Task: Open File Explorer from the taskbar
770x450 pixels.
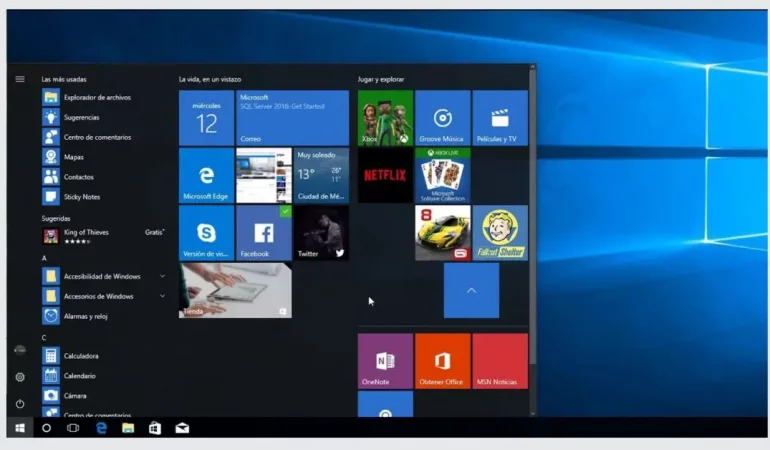Action: click(x=128, y=428)
